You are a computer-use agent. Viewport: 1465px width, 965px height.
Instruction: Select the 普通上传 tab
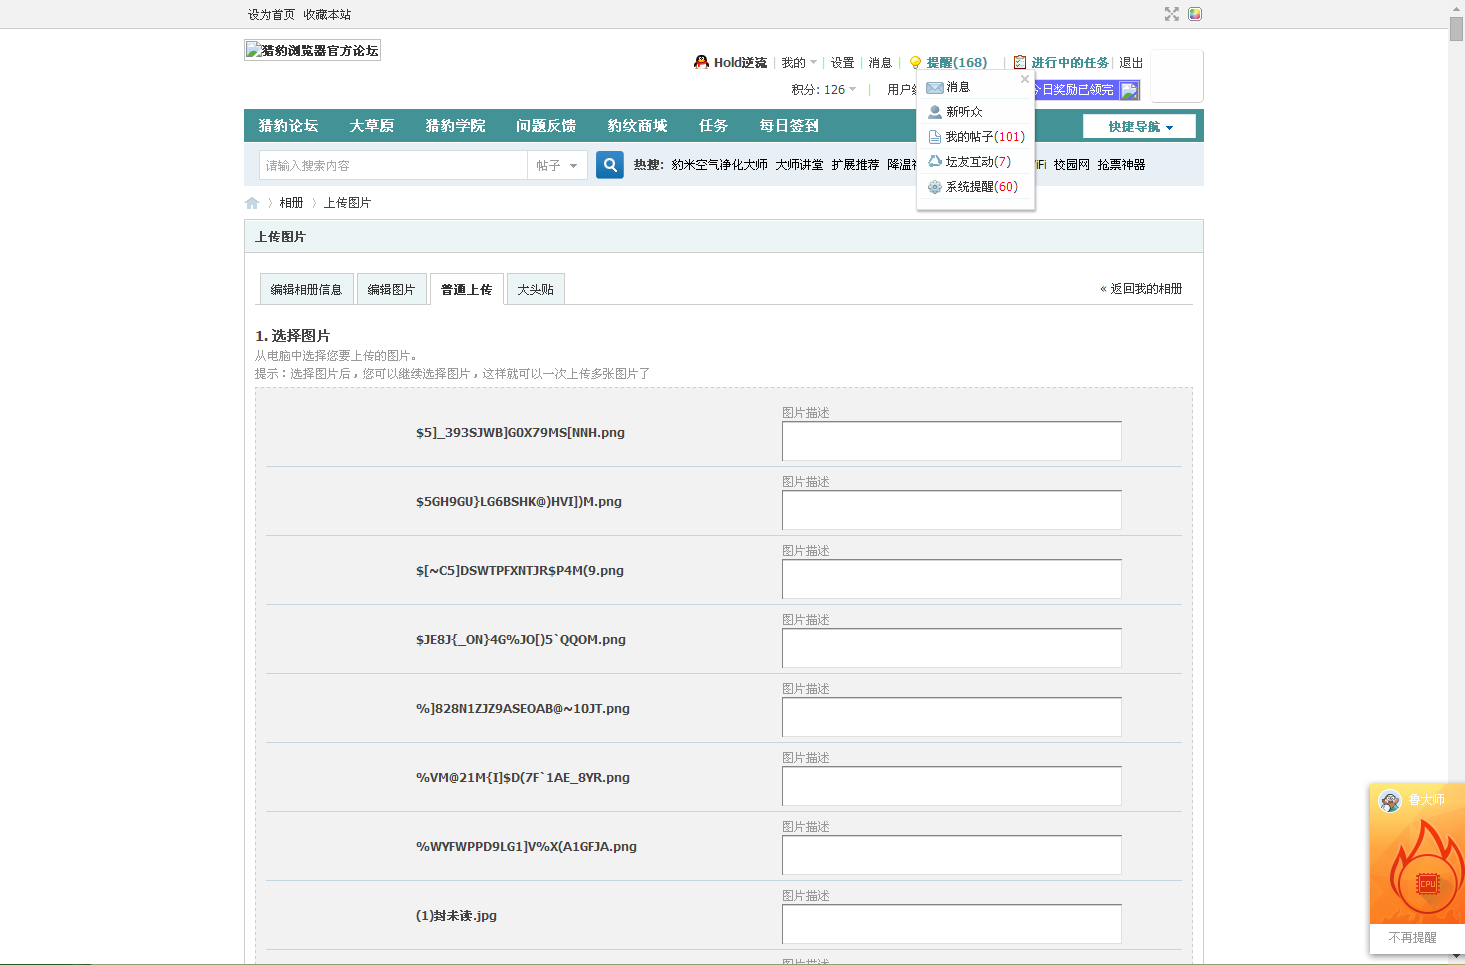[466, 289]
